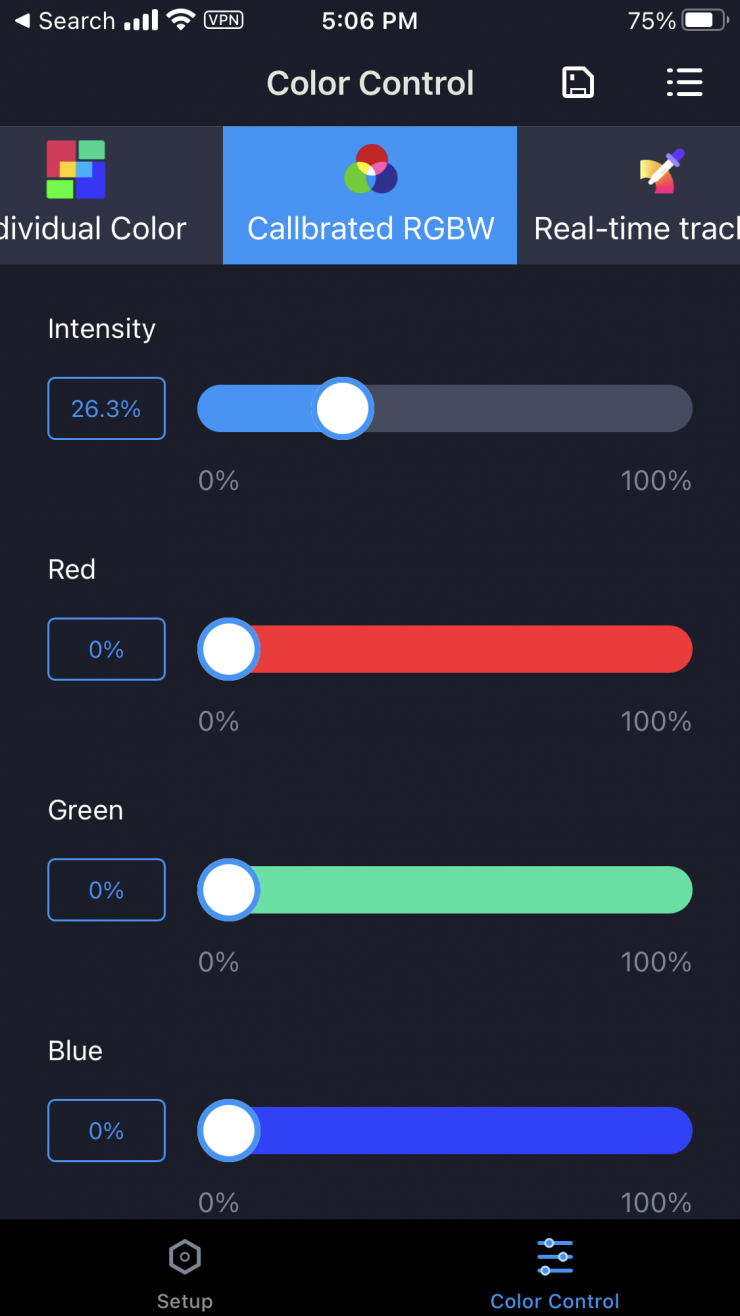Click the Intensity slider handle
This screenshot has height=1316, width=740.
[343, 409]
